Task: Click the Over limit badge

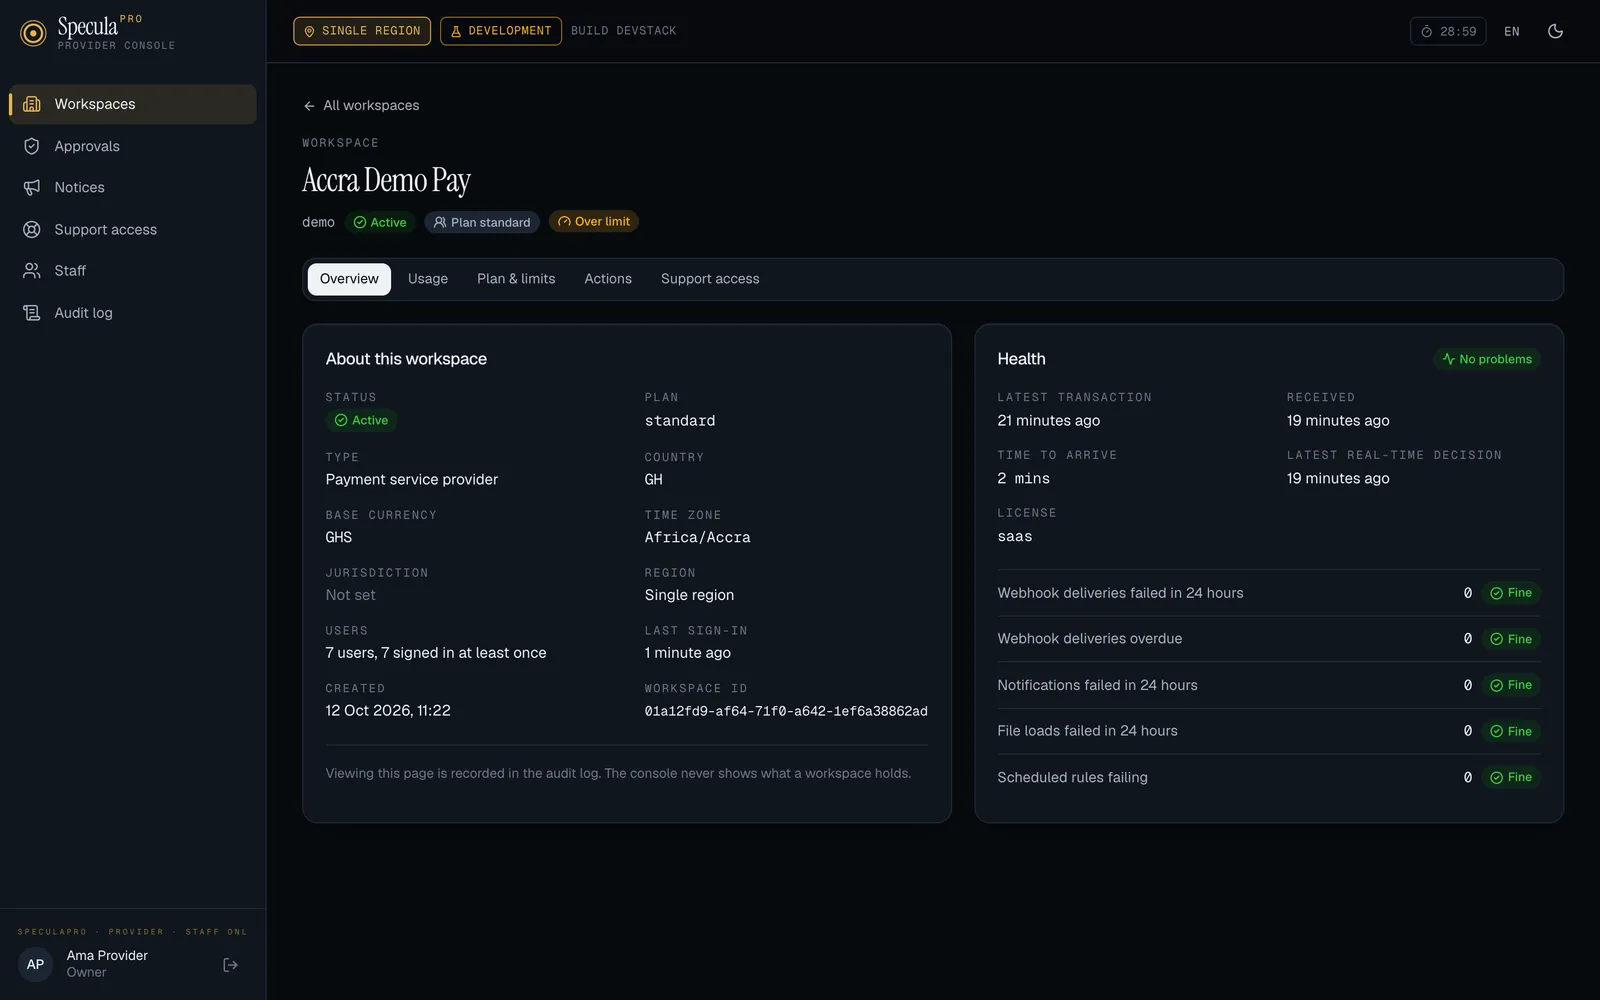Action: 594,222
